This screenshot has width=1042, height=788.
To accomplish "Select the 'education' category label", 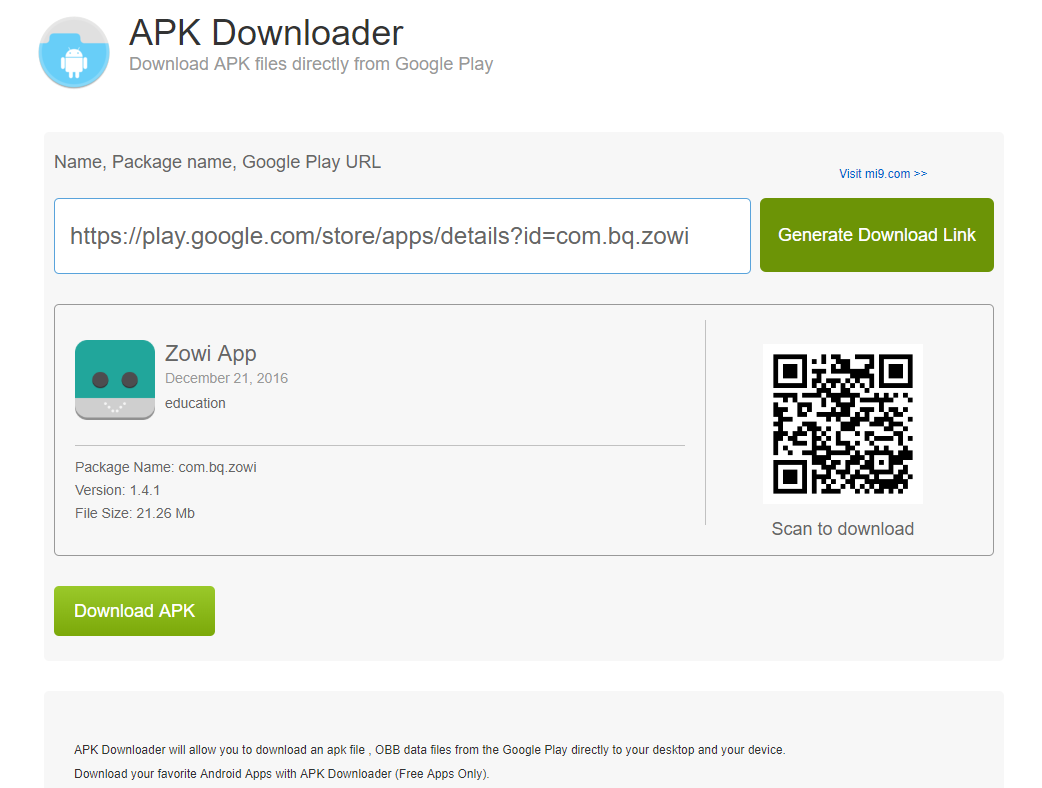I will click(x=195, y=404).
